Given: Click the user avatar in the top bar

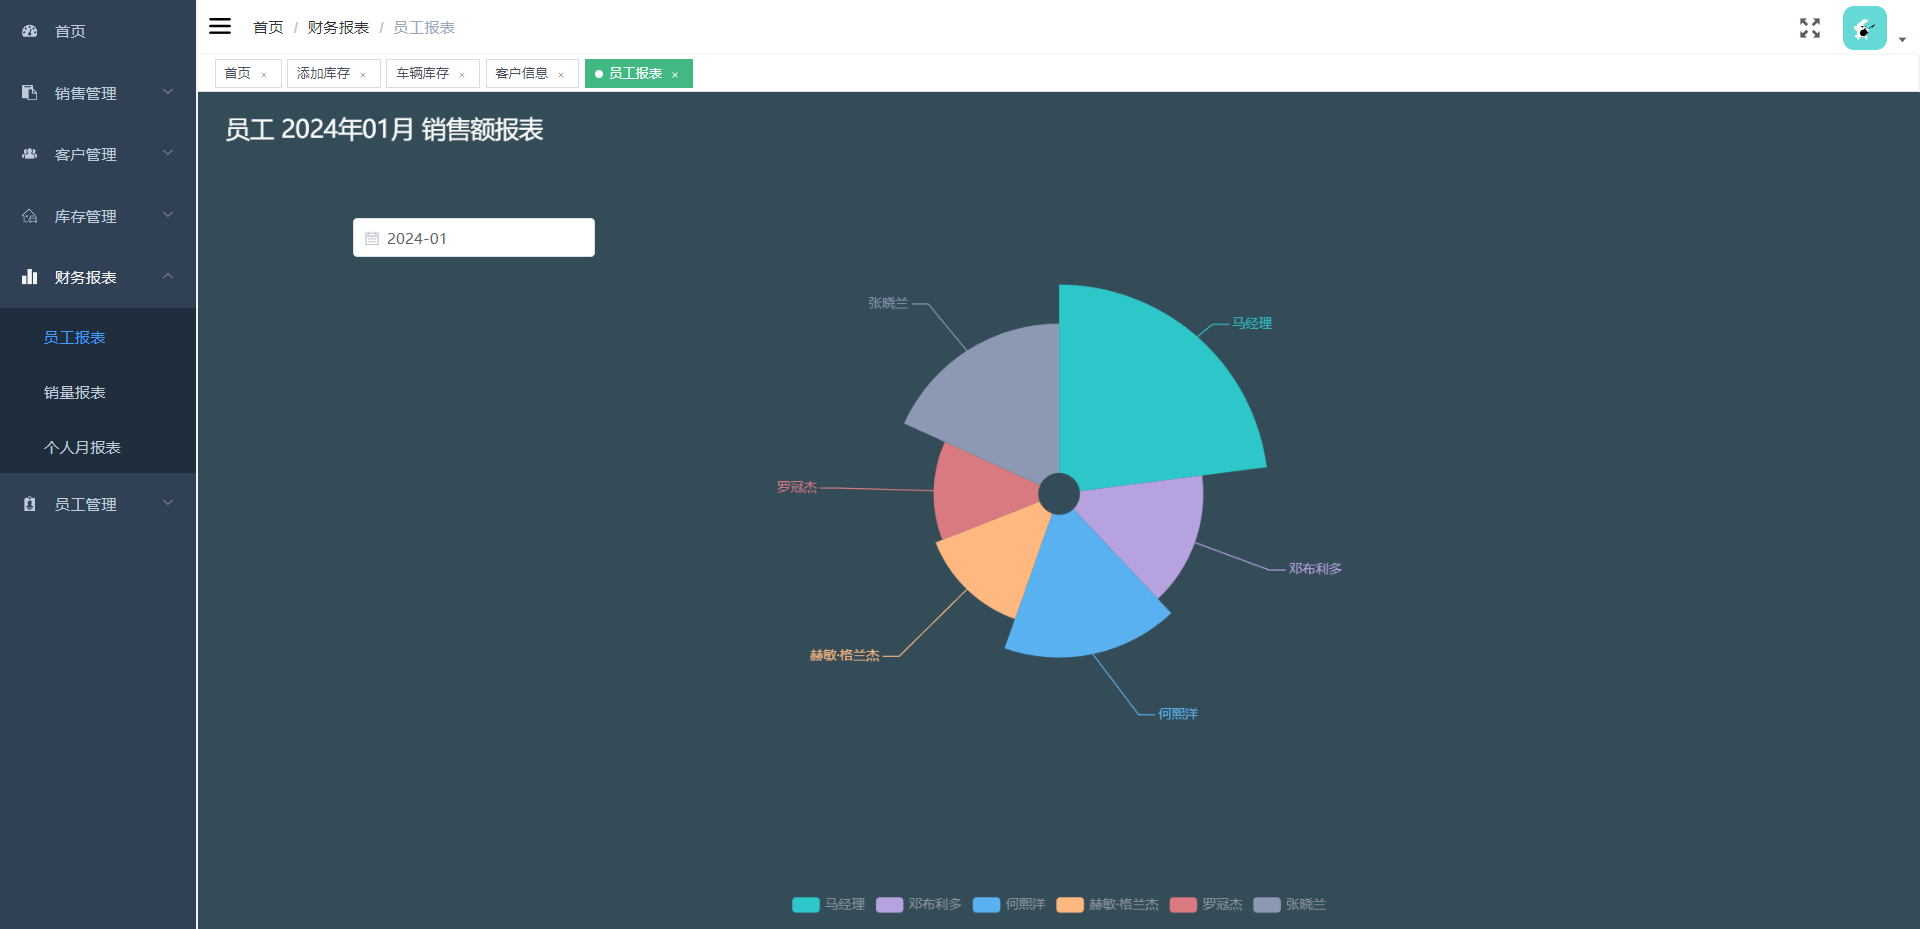Looking at the screenshot, I should [x=1865, y=28].
